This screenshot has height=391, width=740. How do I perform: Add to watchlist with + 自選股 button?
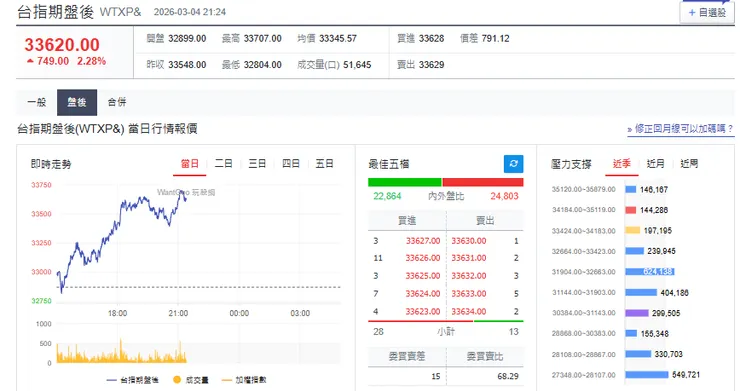(x=707, y=12)
